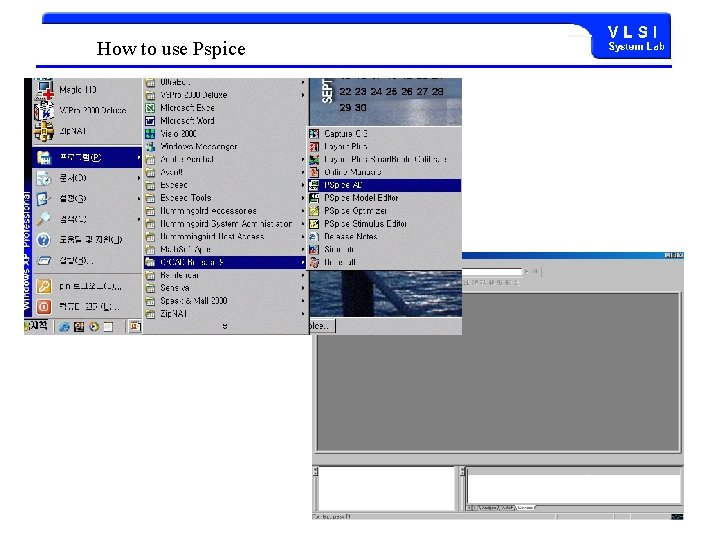
Task: Click the magnifier Search icon in Start menu
Action: 44,219
